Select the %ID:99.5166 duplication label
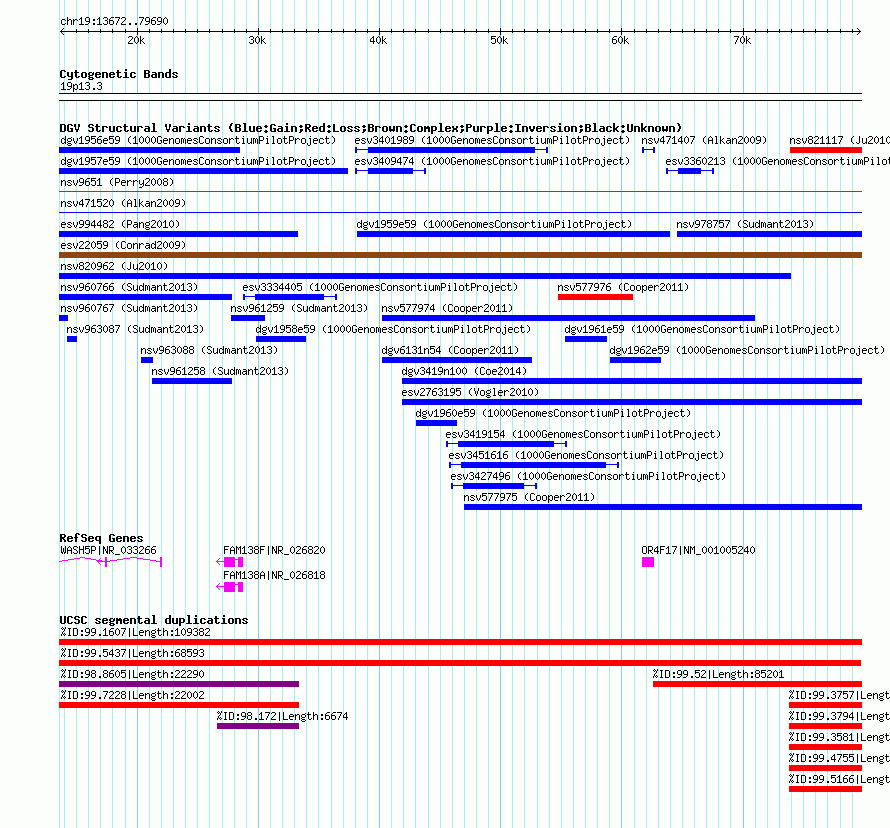 pyautogui.click(x=839, y=779)
